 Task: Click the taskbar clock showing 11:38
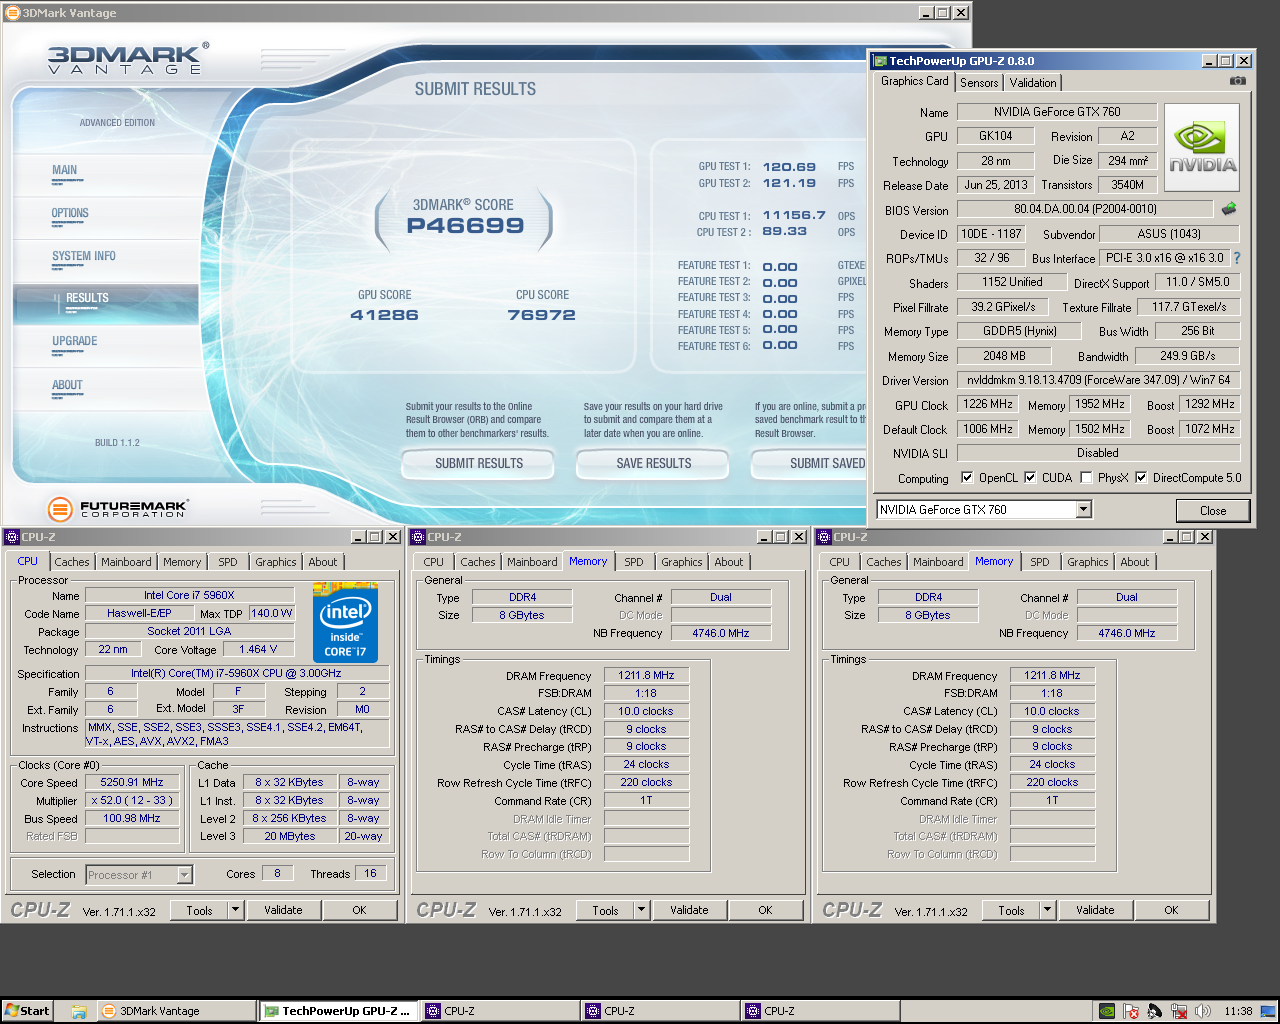(1238, 1011)
